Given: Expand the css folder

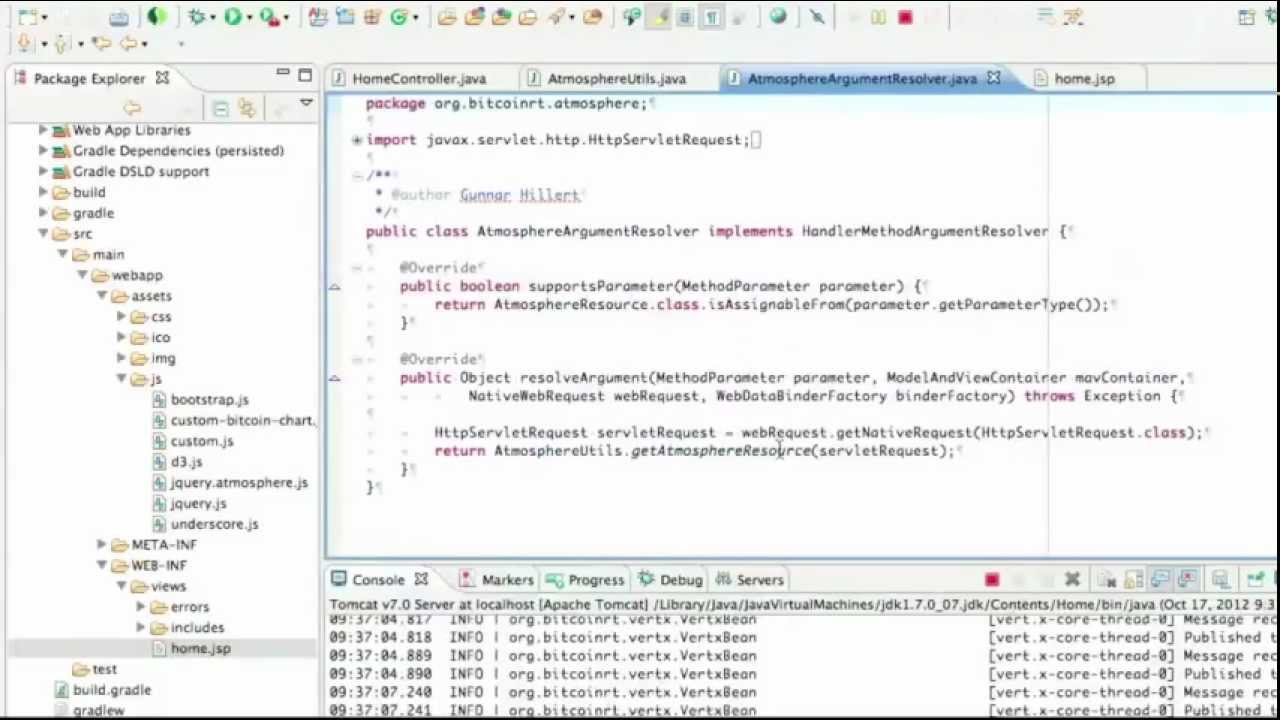Looking at the screenshot, I should [x=121, y=317].
